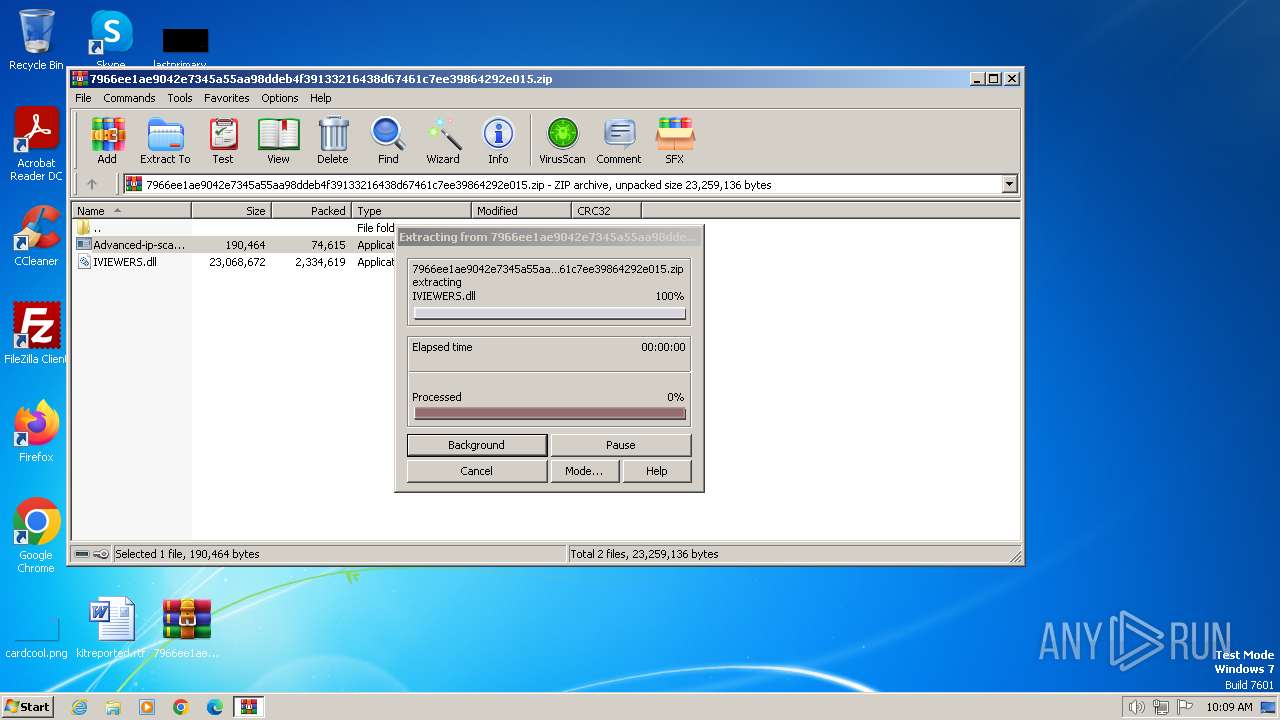Launch Firefox from desktop
The height and width of the screenshot is (720, 1280).
coord(36,432)
